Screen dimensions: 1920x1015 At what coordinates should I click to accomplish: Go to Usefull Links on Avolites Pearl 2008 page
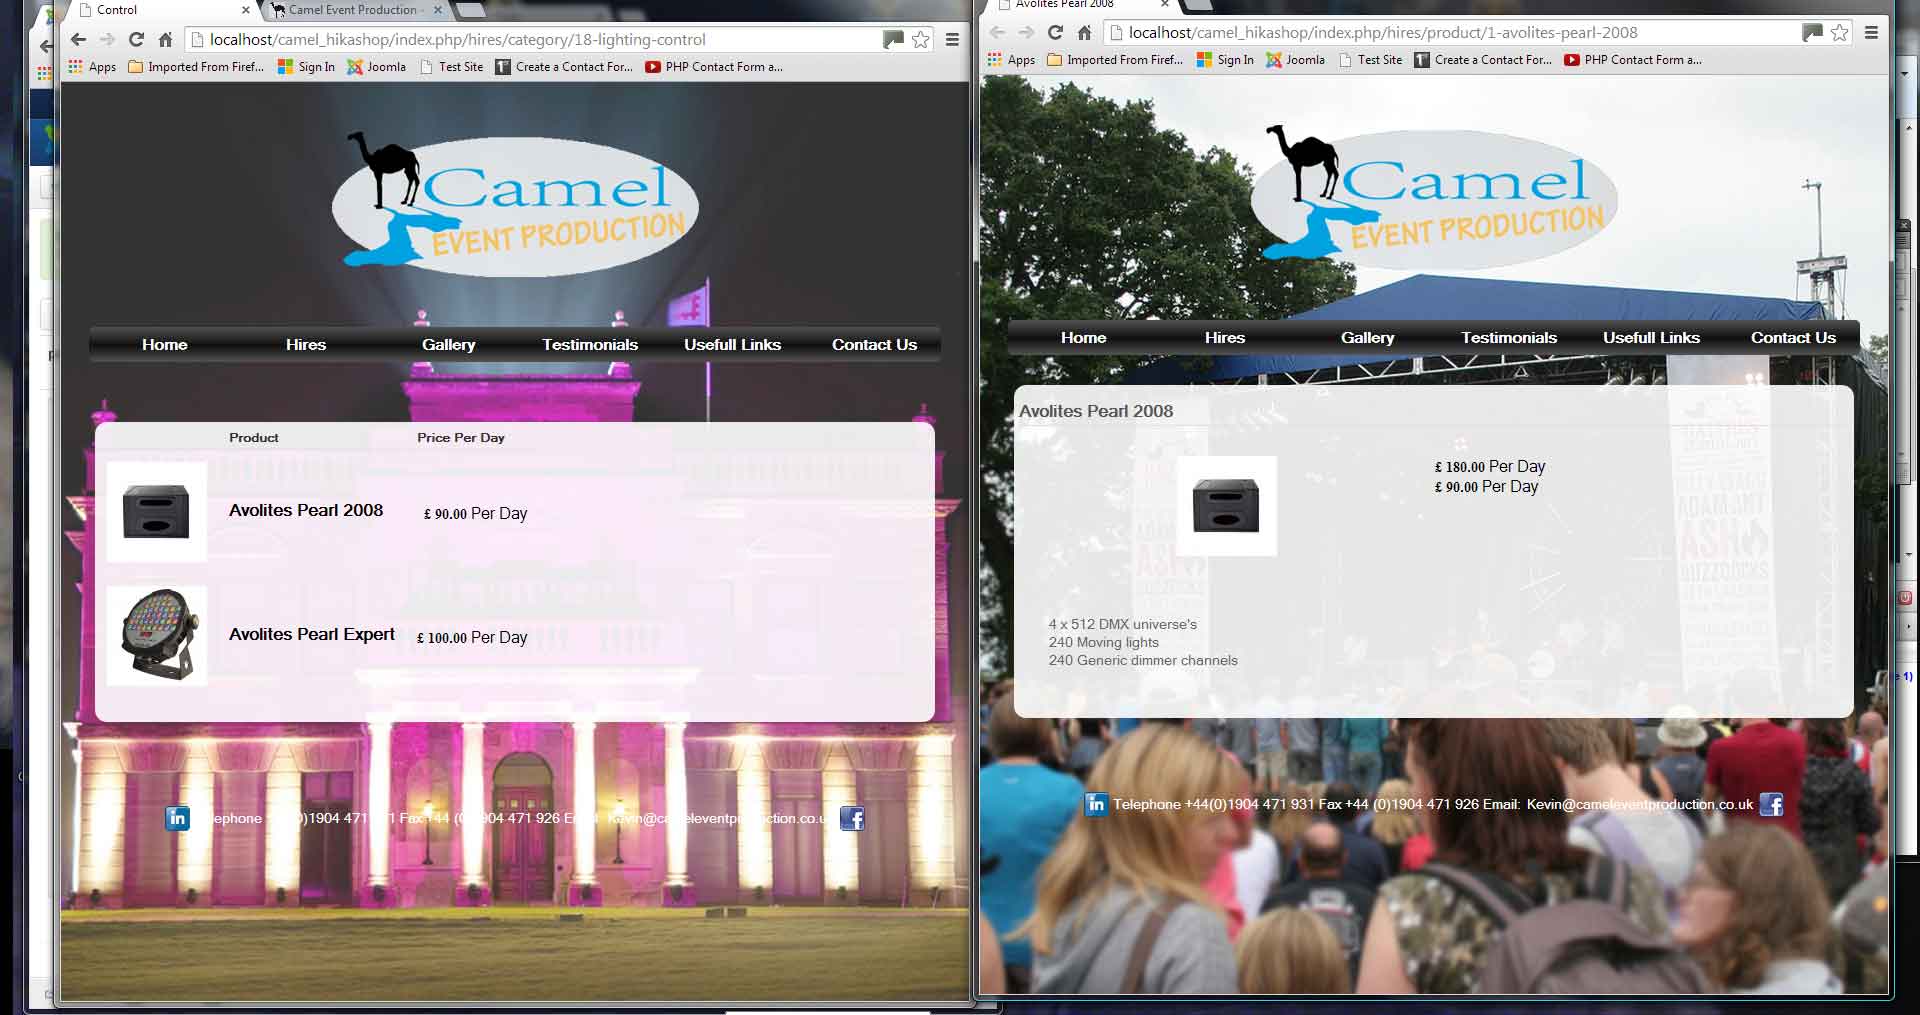[x=1651, y=338]
